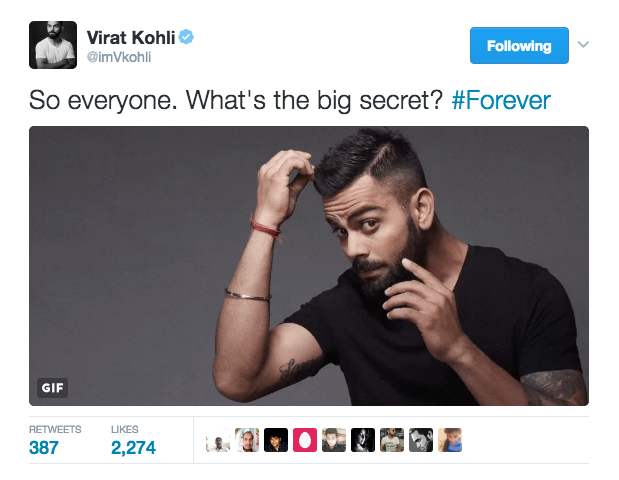Open the #Forever hashtag

[x=501, y=100]
